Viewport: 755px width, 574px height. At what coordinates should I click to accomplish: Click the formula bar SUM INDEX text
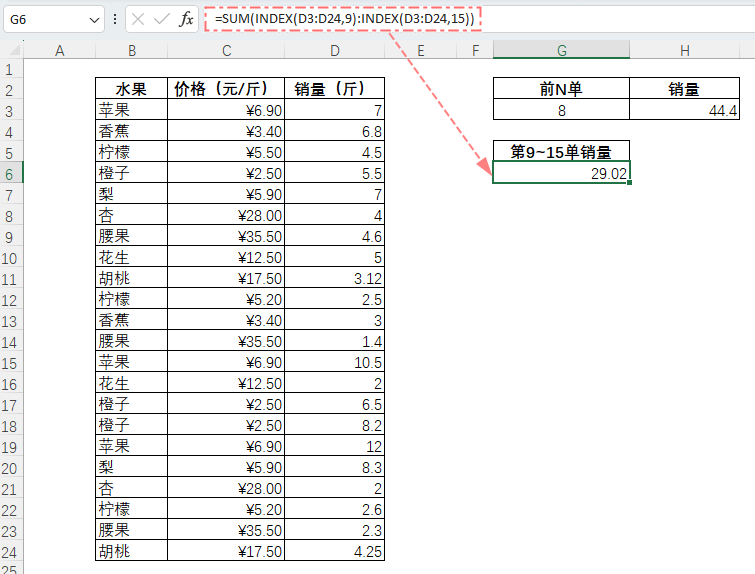[x=344, y=19]
